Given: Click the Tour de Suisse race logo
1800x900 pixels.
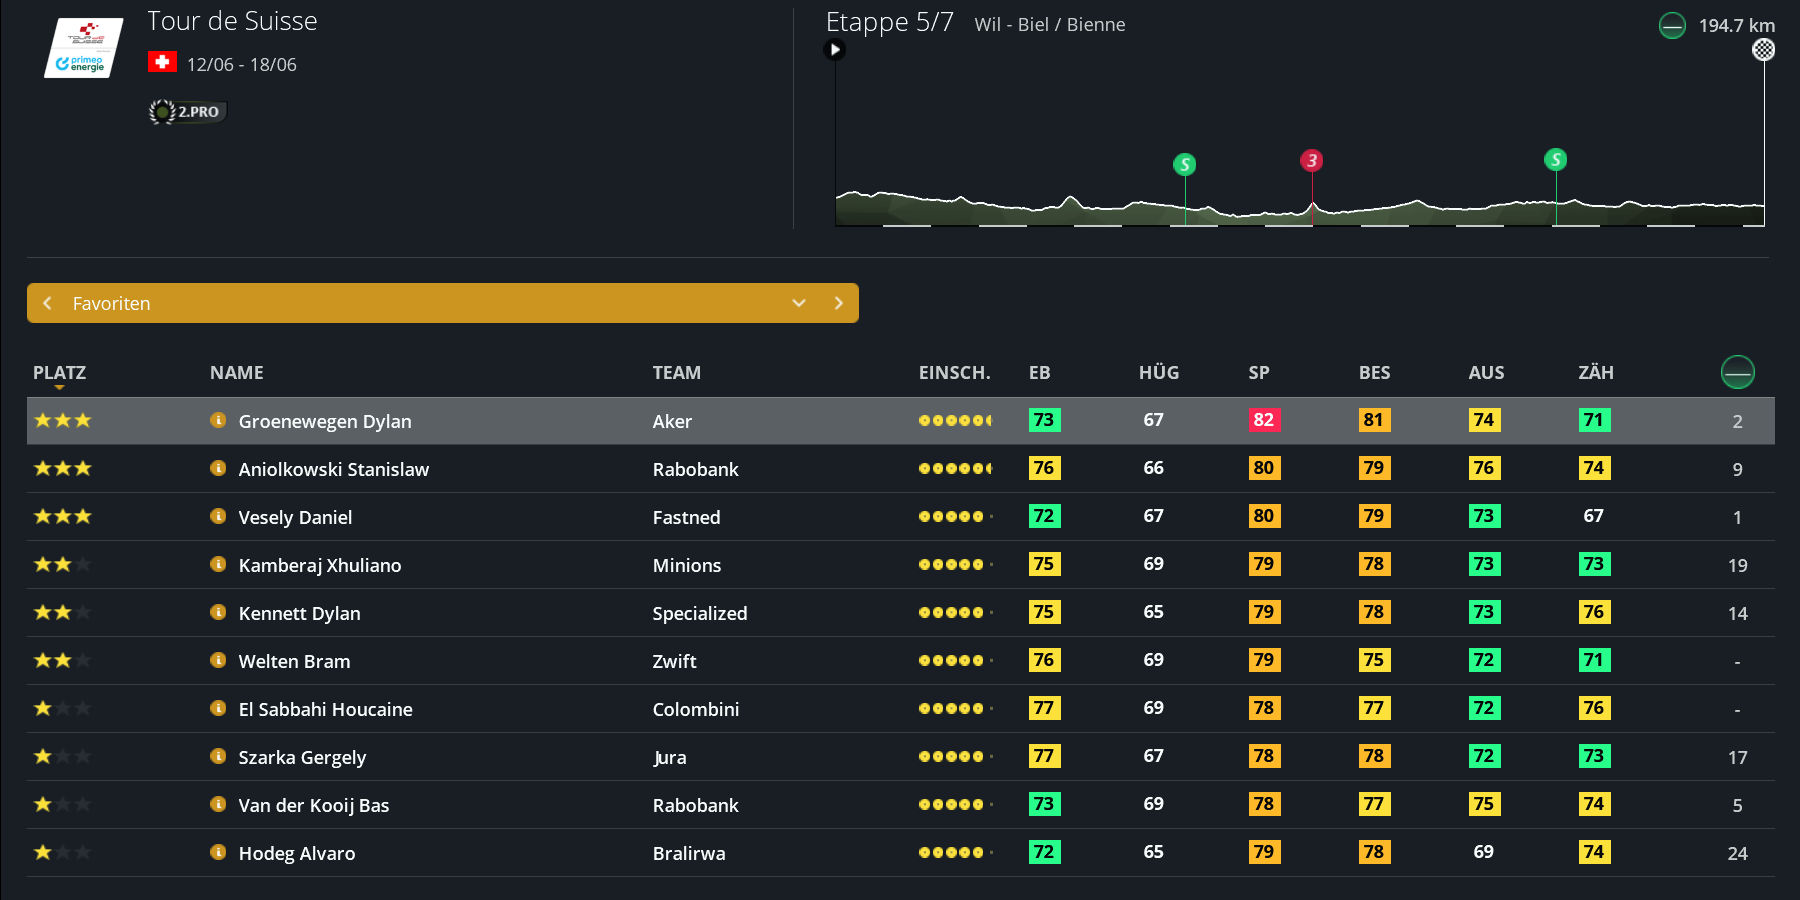Looking at the screenshot, I should pos(84,48).
